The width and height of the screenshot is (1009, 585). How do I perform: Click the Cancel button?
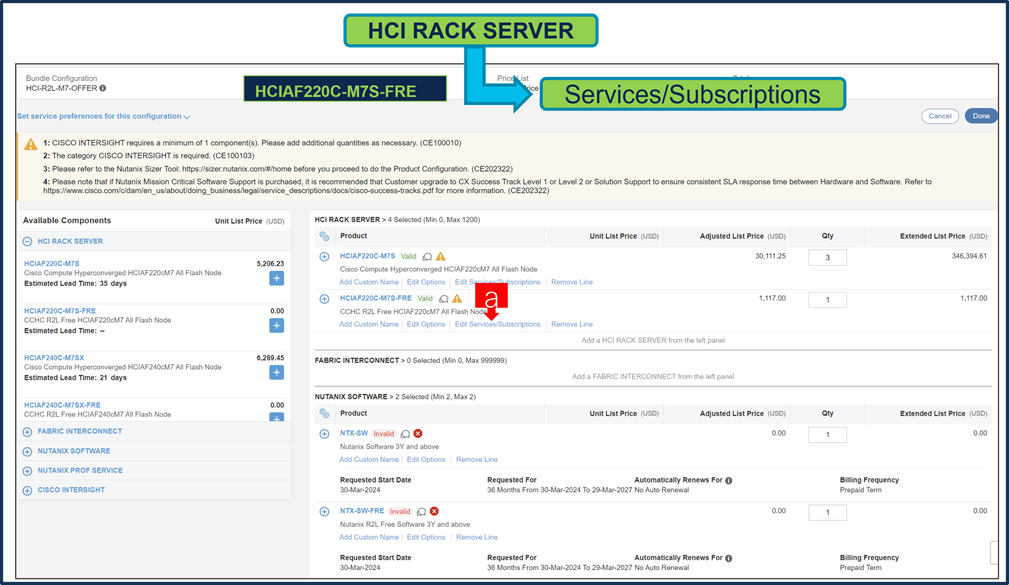coord(940,116)
